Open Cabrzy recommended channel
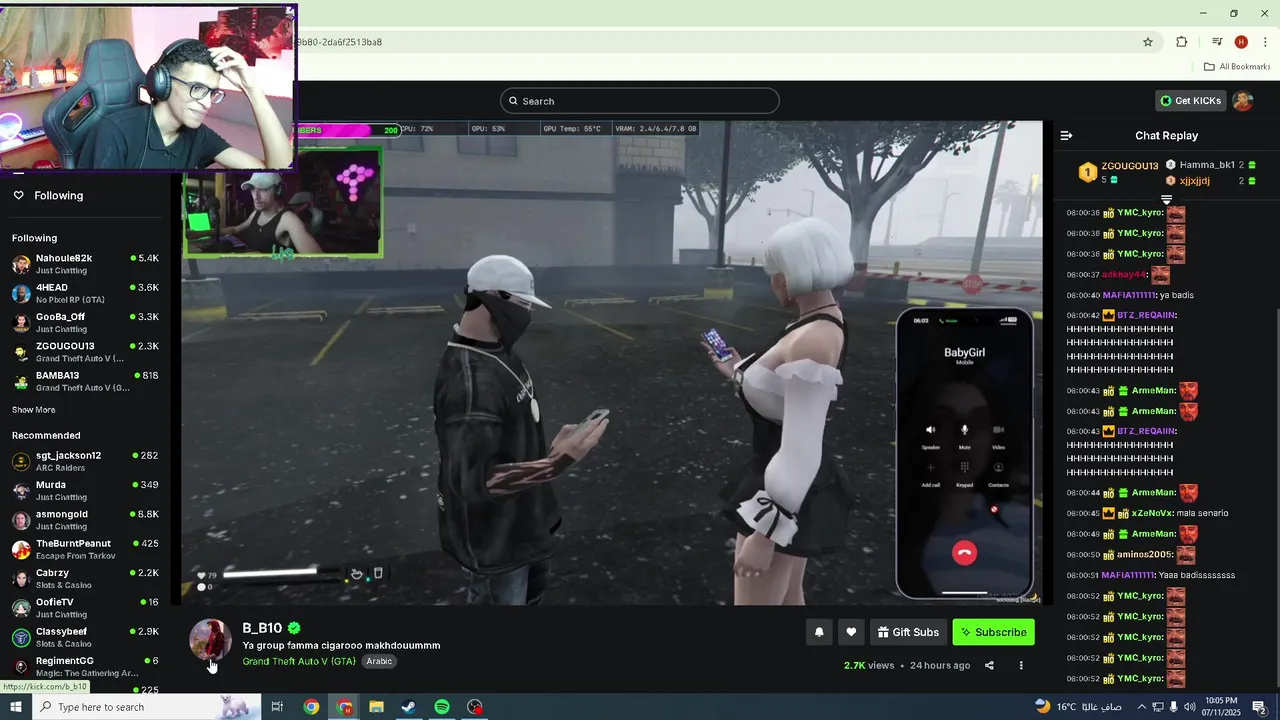The width and height of the screenshot is (1280, 720). point(85,578)
